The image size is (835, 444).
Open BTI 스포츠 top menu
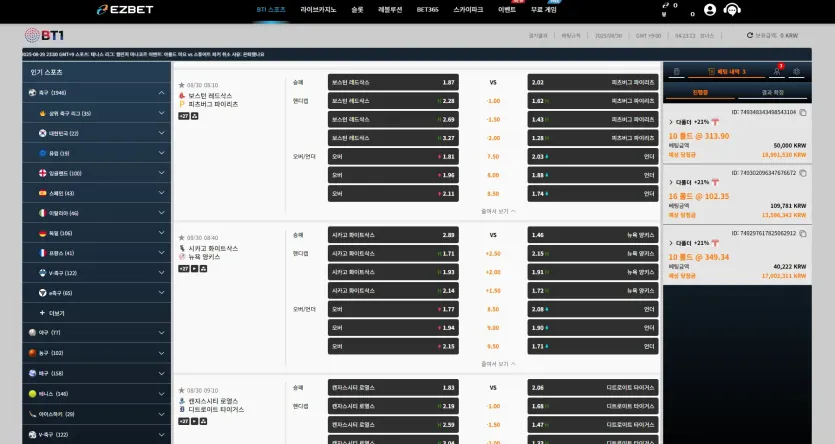click(271, 10)
